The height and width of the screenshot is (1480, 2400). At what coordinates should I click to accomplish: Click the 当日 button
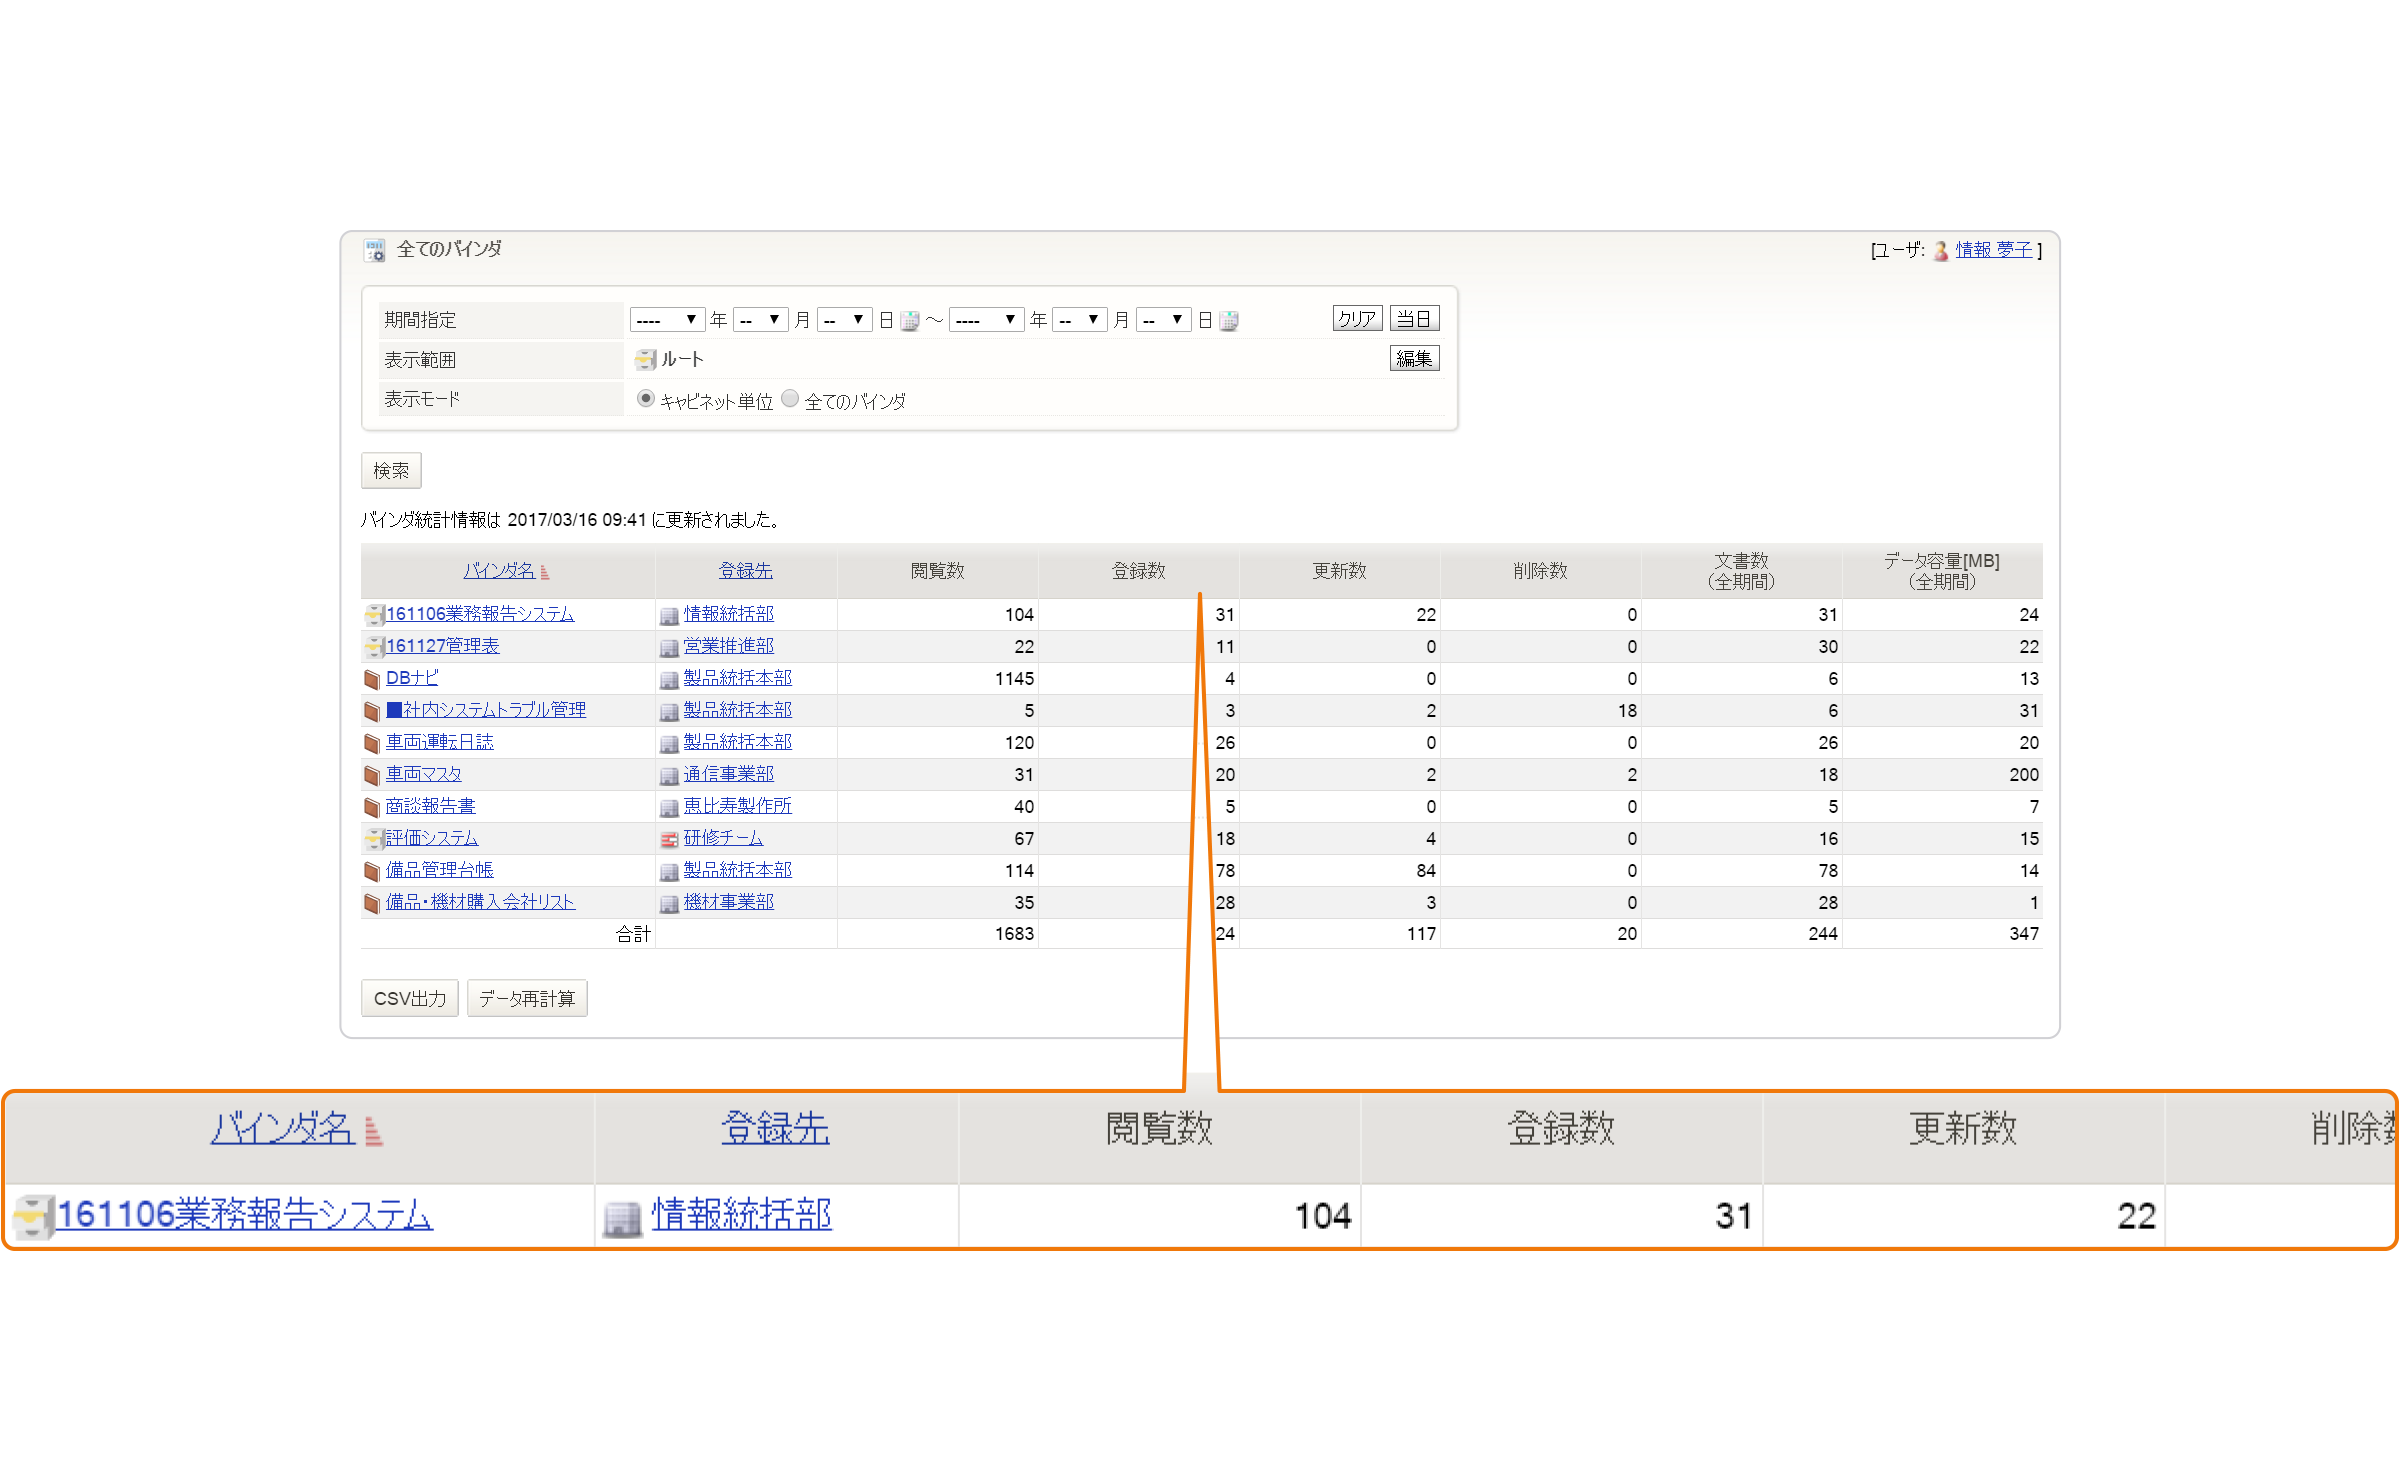tap(1414, 319)
